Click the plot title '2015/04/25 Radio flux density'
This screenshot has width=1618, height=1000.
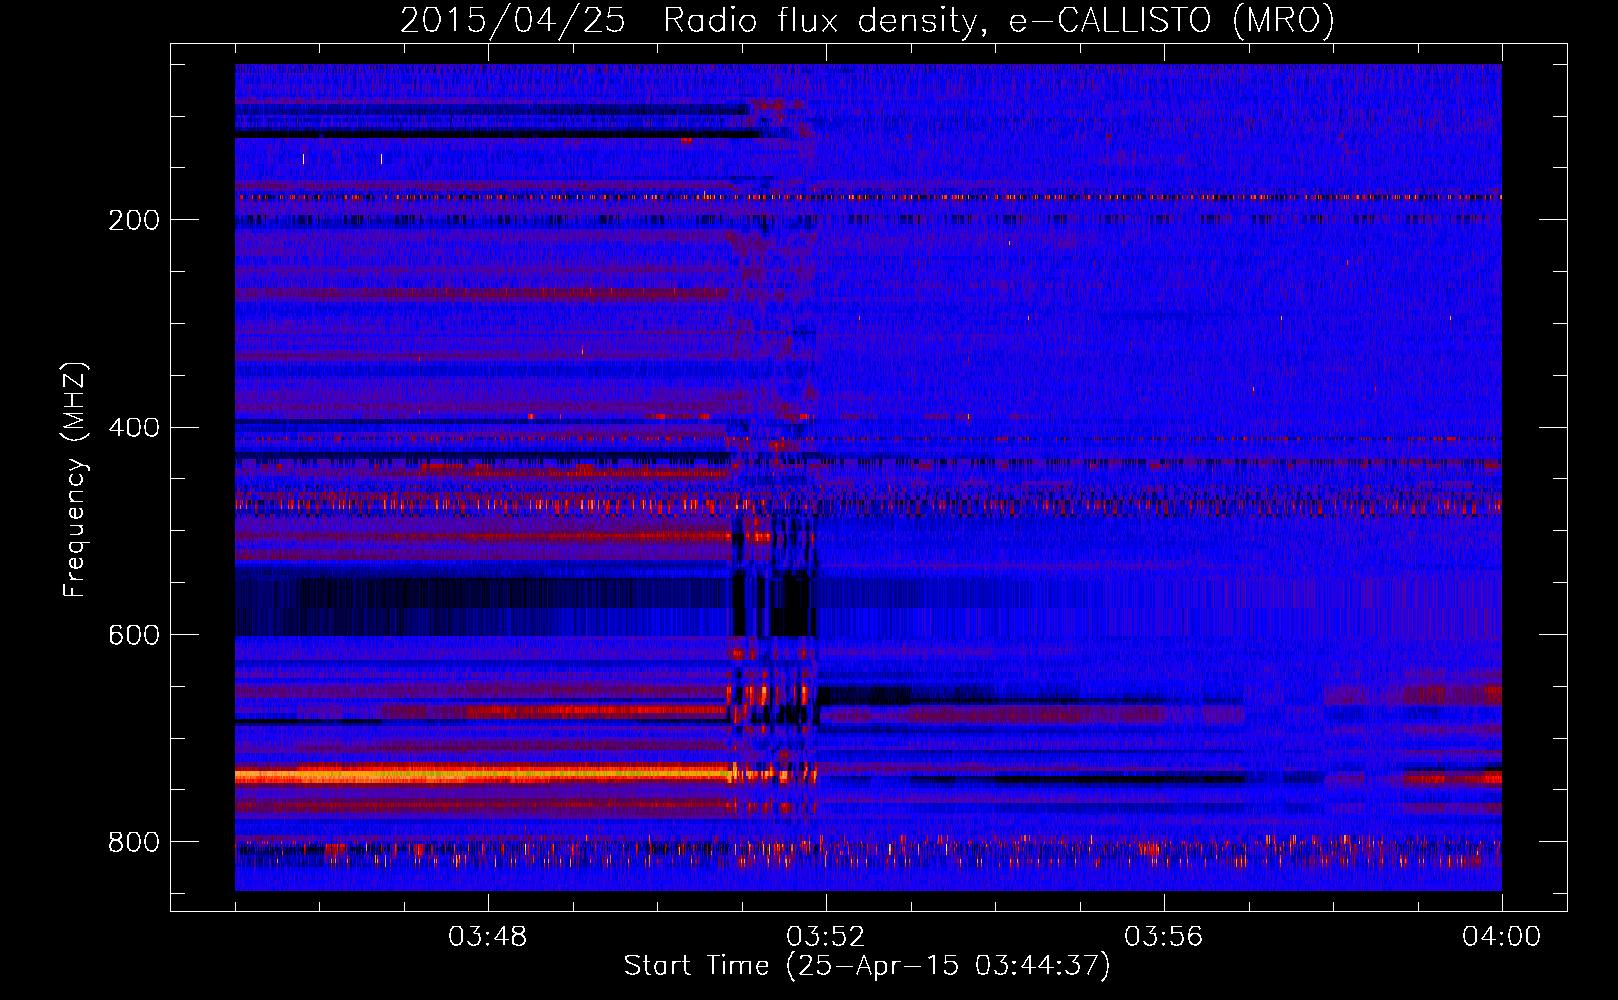(867, 20)
